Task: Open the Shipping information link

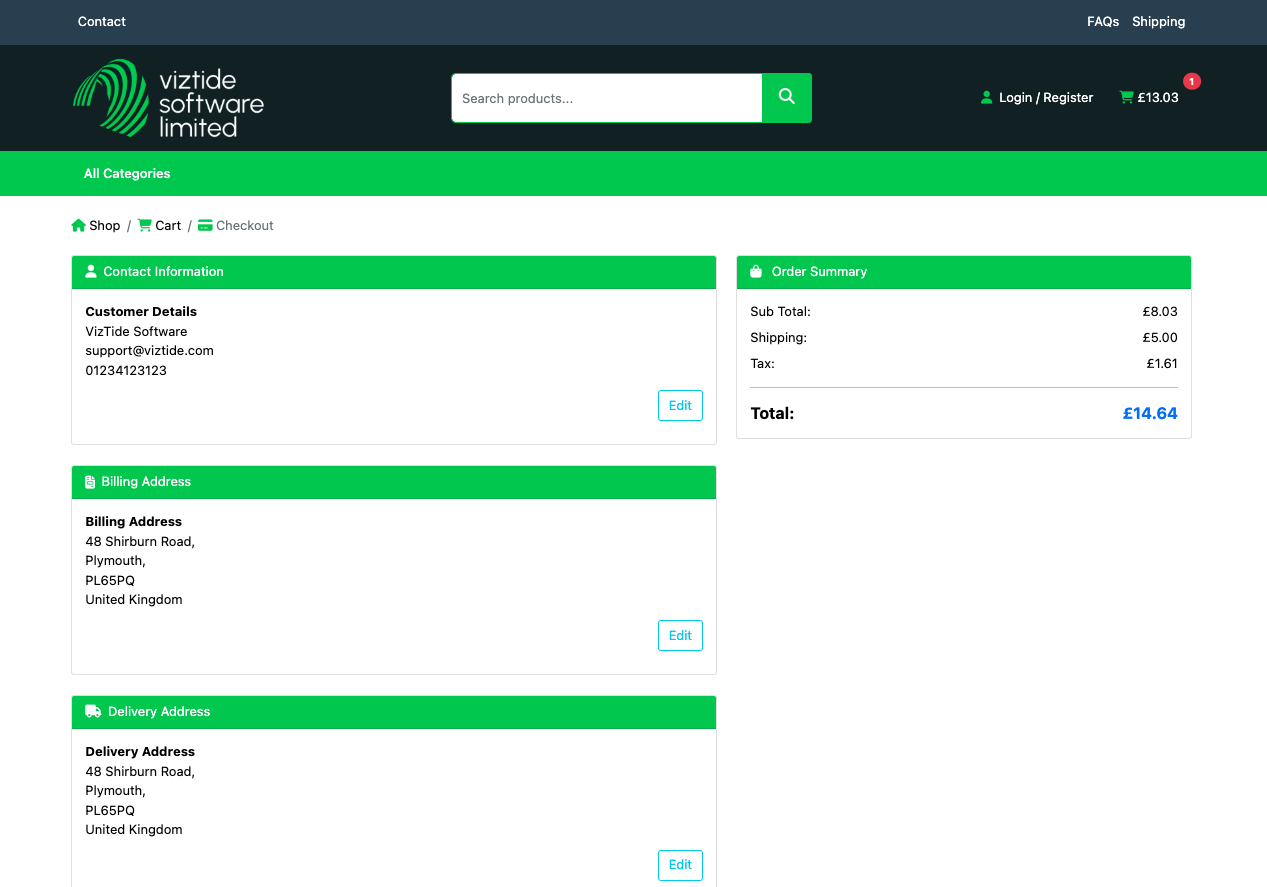Action: pyautogui.click(x=1158, y=22)
